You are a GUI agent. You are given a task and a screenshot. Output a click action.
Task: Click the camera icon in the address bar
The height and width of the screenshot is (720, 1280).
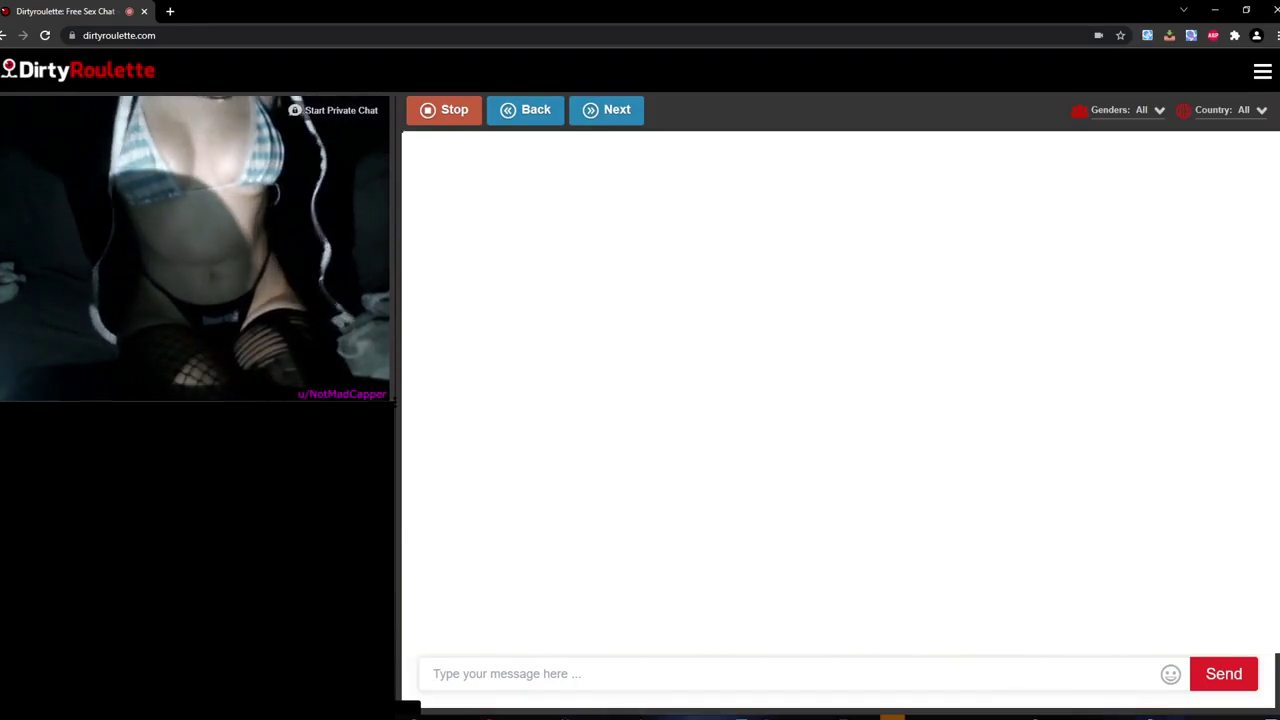[x=1098, y=35]
